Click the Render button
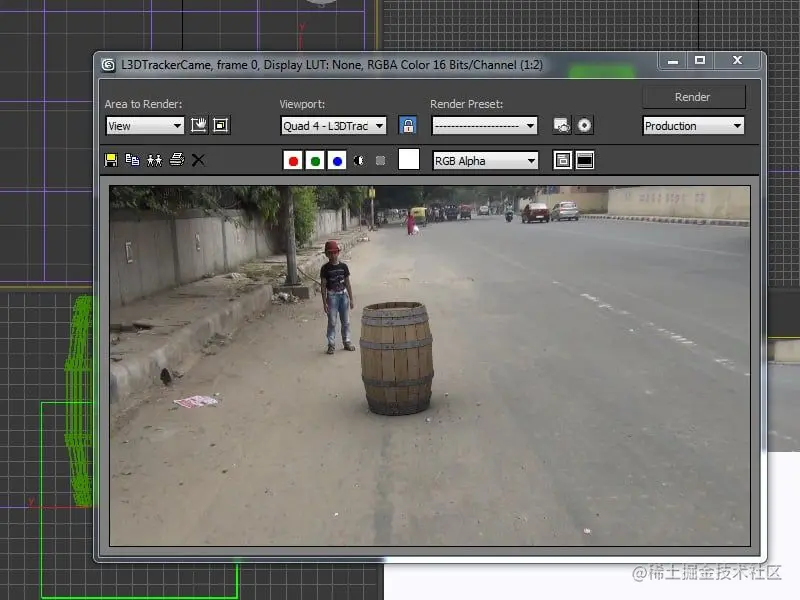This screenshot has height=600, width=800. (x=693, y=97)
